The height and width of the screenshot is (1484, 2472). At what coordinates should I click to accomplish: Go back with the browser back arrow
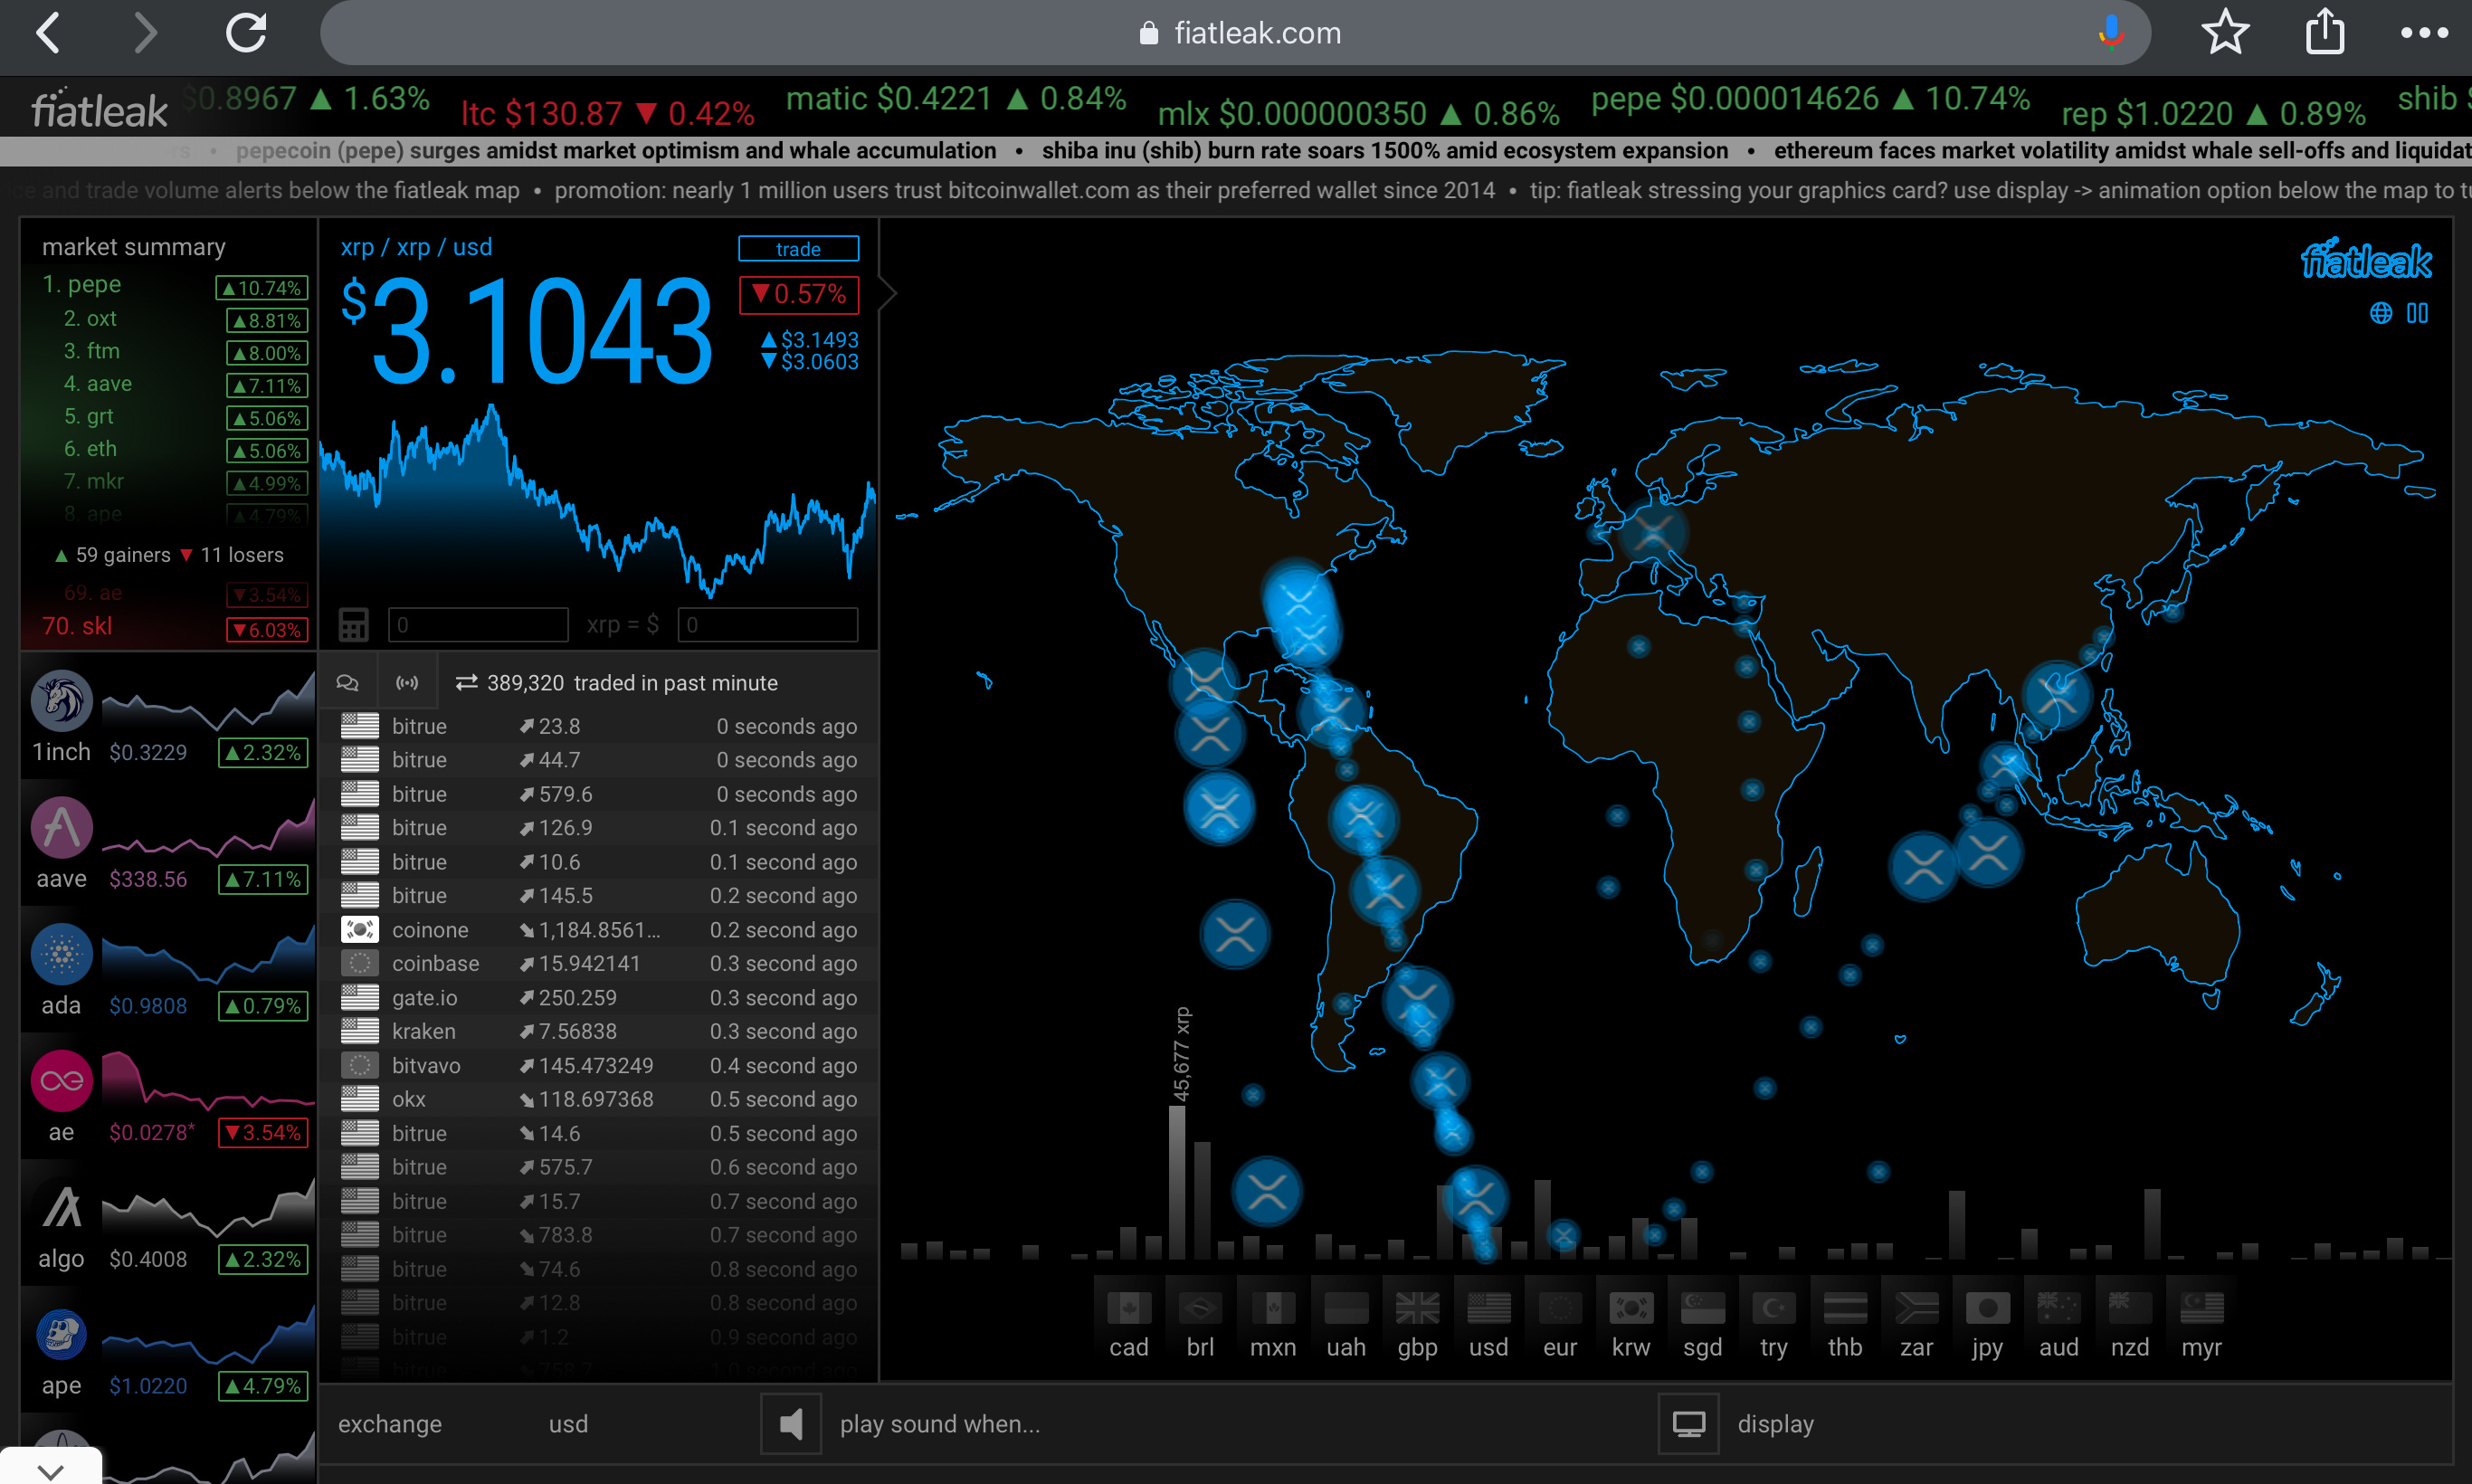48,33
